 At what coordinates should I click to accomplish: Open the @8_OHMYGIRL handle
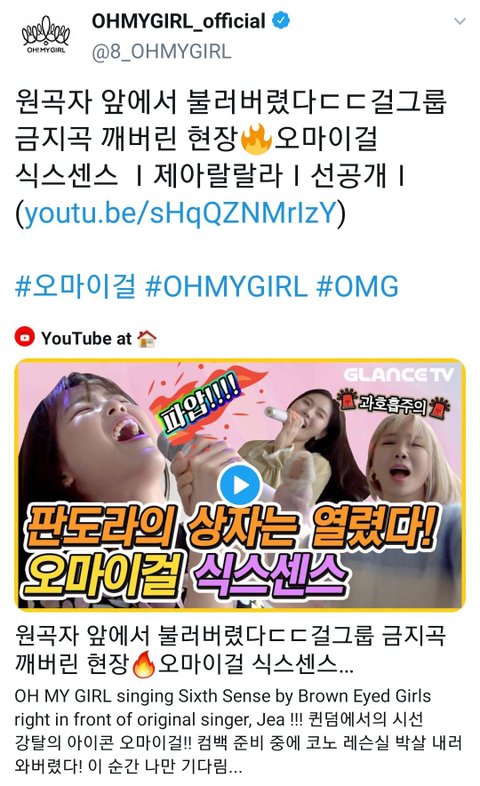point(161,52)
